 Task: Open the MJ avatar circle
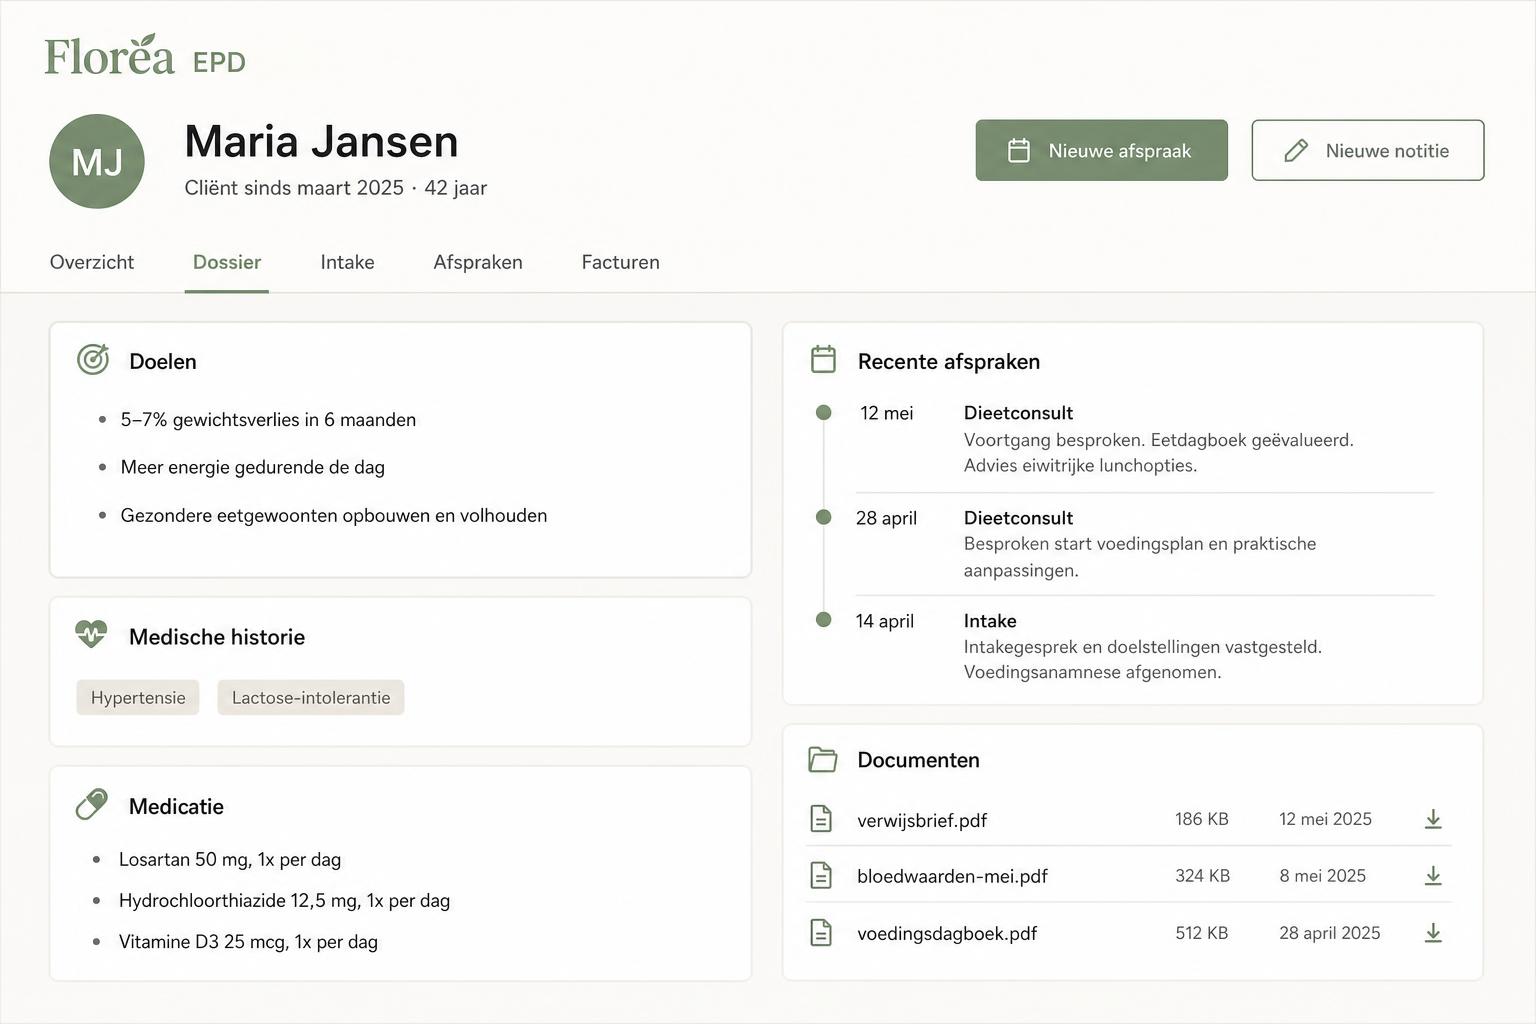(x=97, y=161)
